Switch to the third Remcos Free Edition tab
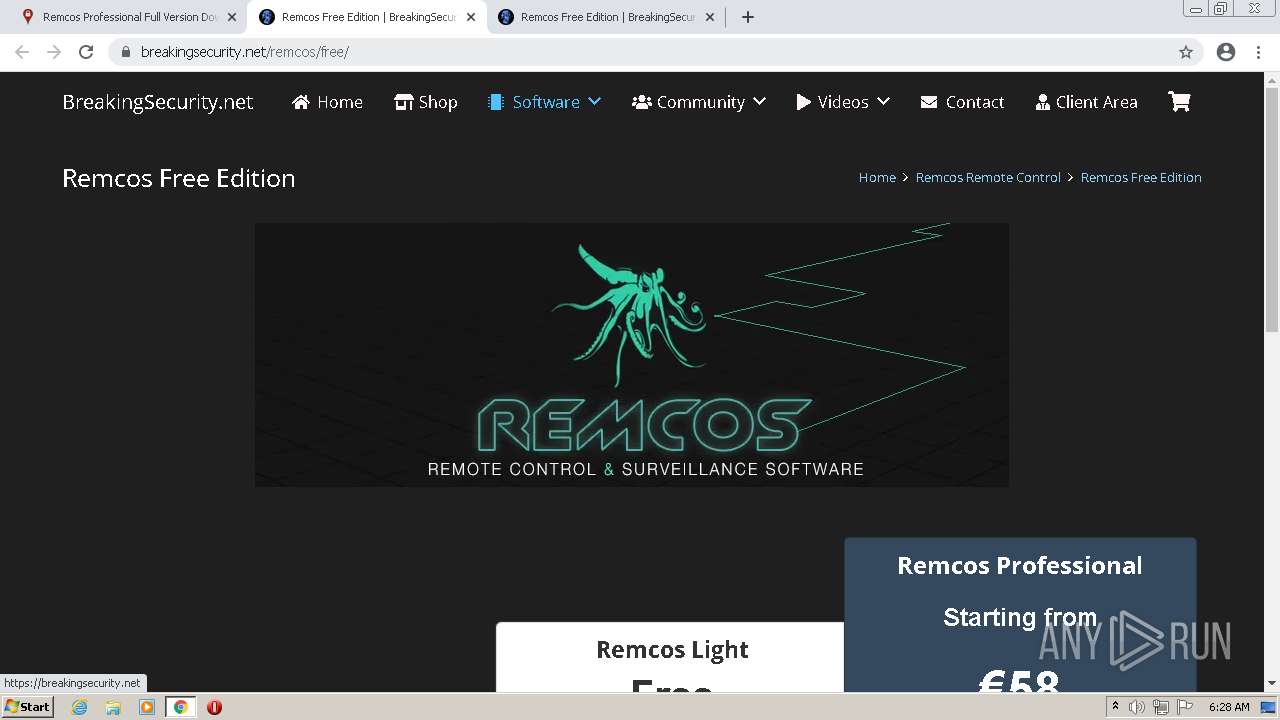 pyautogui.click(x=606, y=17)
